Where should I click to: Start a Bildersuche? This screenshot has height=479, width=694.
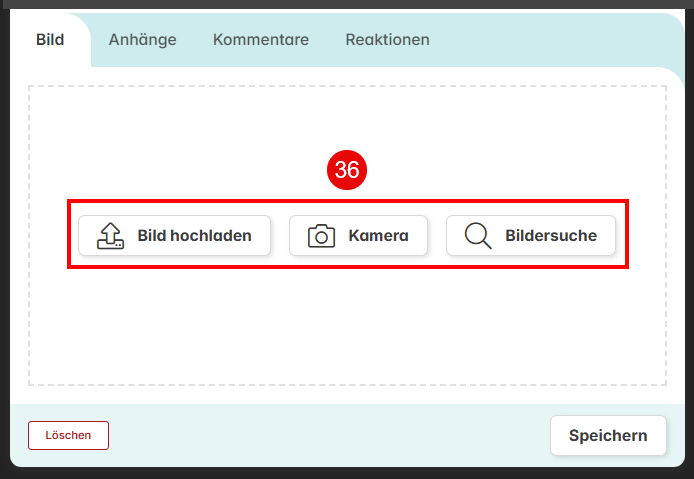[x=531, y=236]
